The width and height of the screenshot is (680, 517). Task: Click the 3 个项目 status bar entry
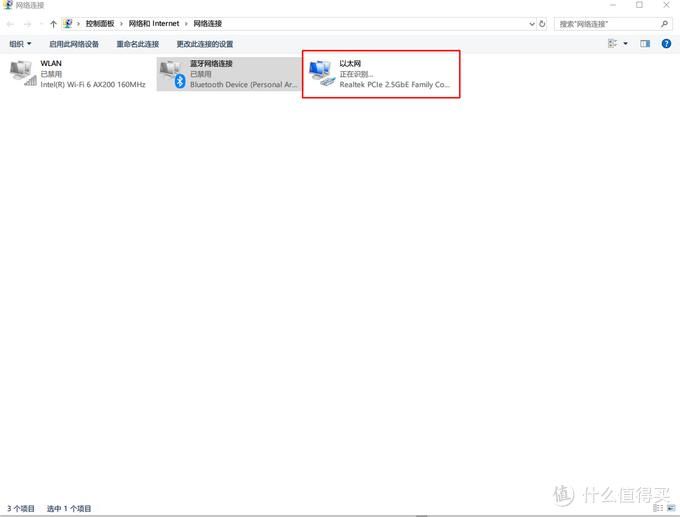coord(21,508)
